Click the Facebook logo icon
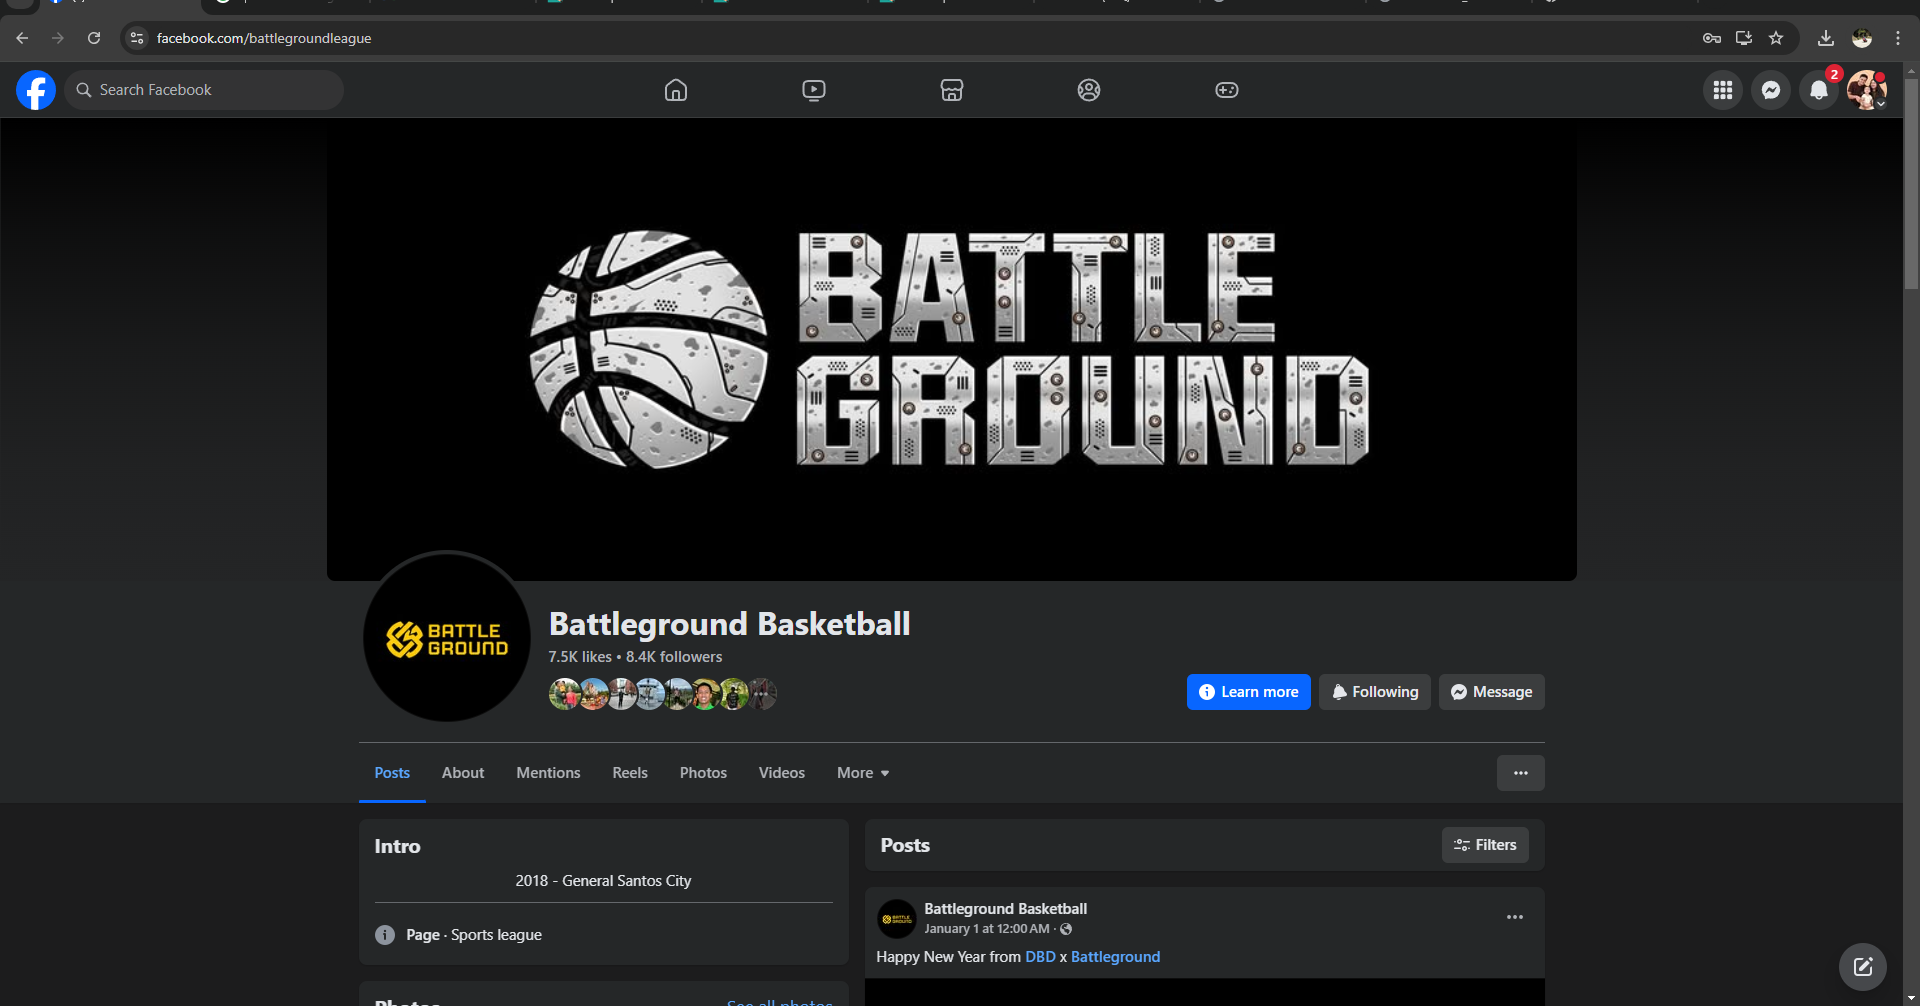The image size is (1920, 1006). click(x=36, y=90)
